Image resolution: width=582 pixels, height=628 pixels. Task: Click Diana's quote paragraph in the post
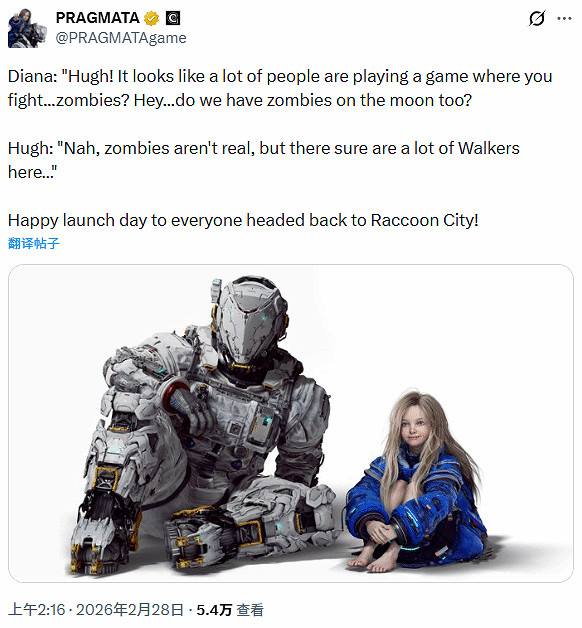point(280,88)
